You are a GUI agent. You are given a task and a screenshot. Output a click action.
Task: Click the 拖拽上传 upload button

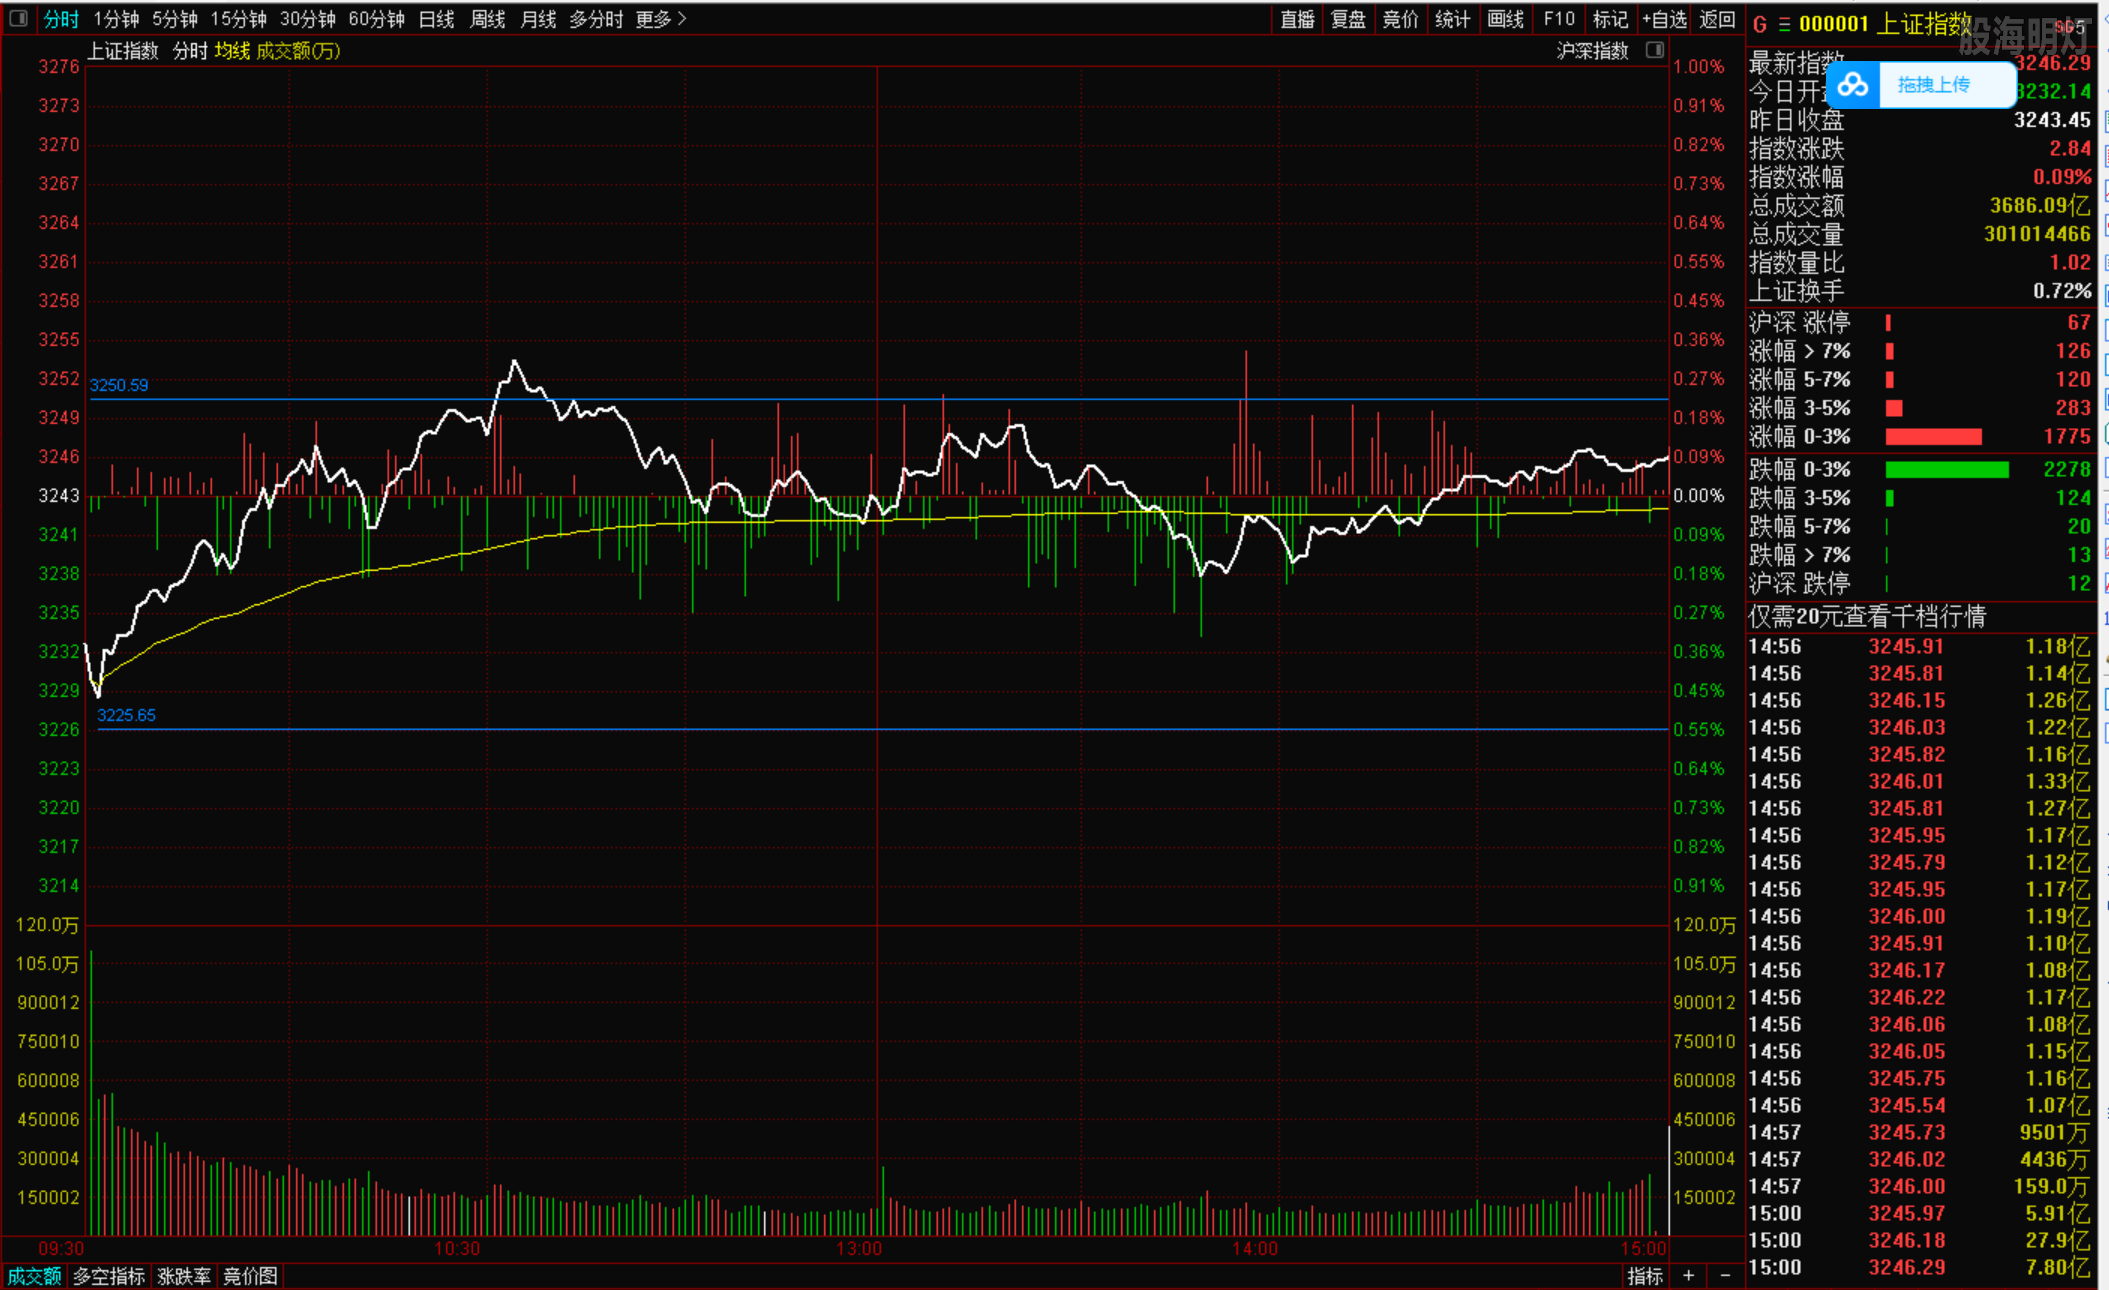pos(1933,85)
